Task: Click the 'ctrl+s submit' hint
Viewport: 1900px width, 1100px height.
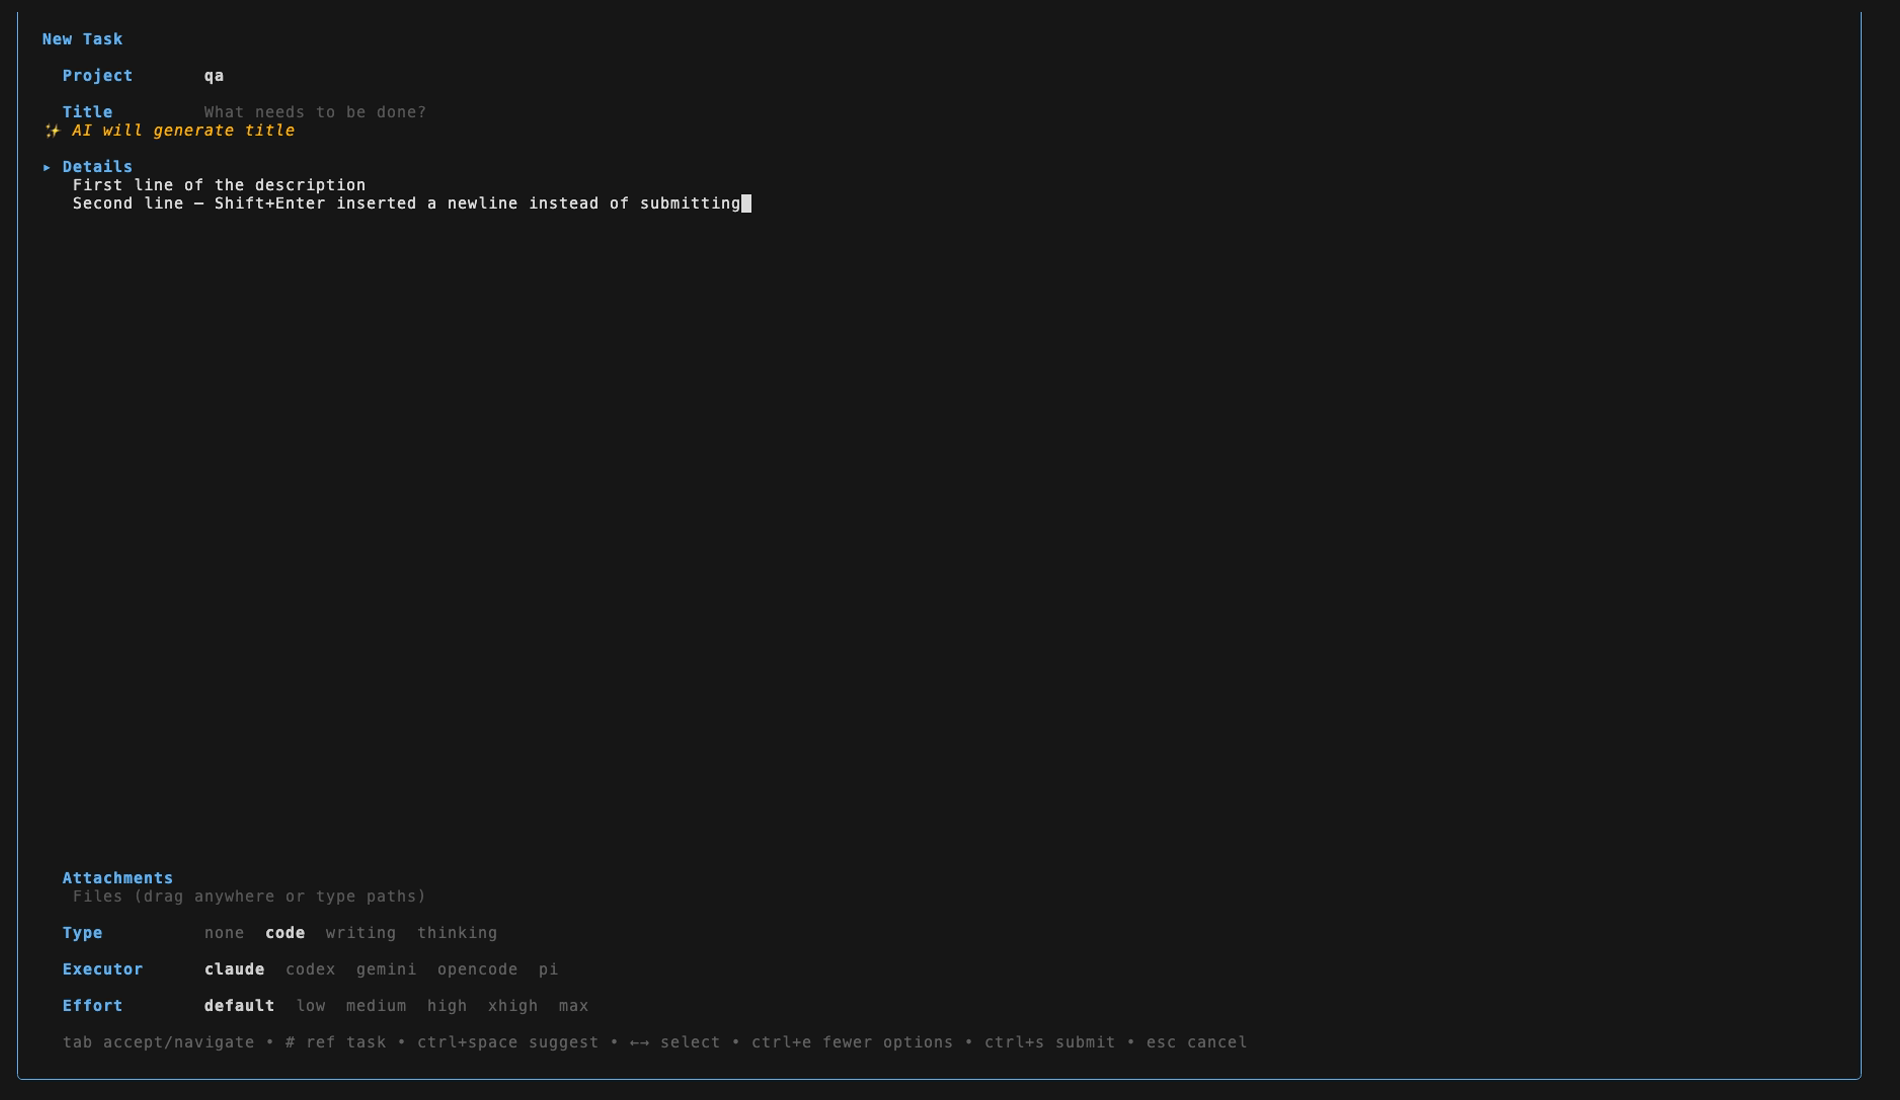Action: [1050, 1042]
